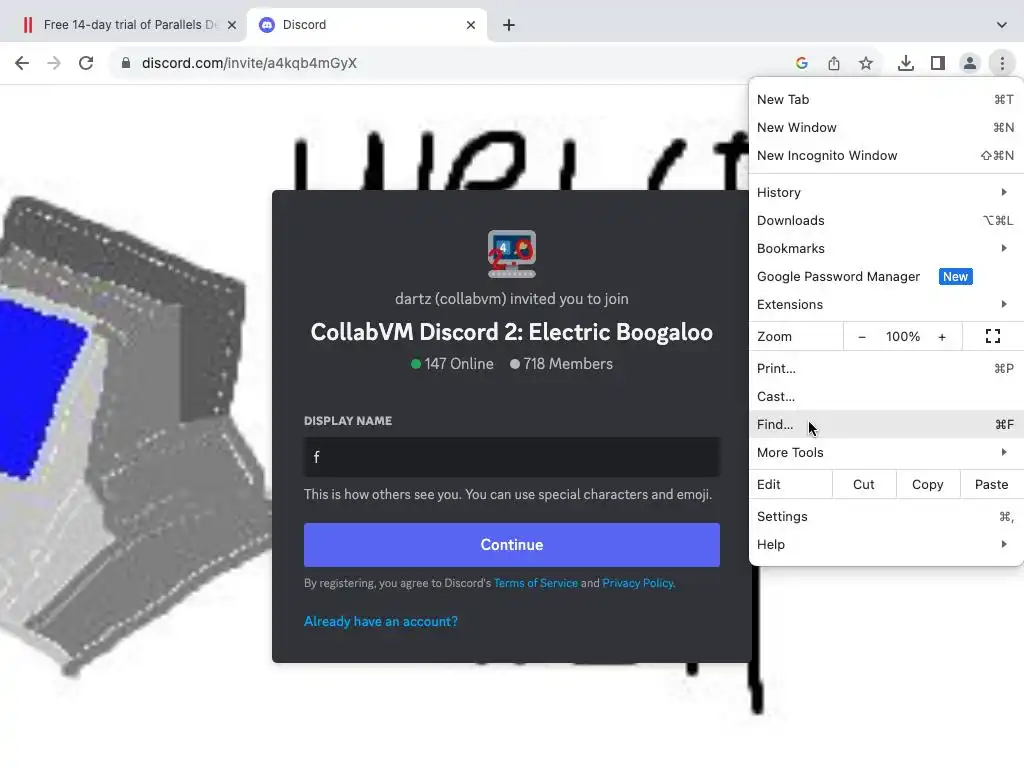Screen dimensions: 1024x768
Task: Select Cast... from the menu
Action: [886, 396]
